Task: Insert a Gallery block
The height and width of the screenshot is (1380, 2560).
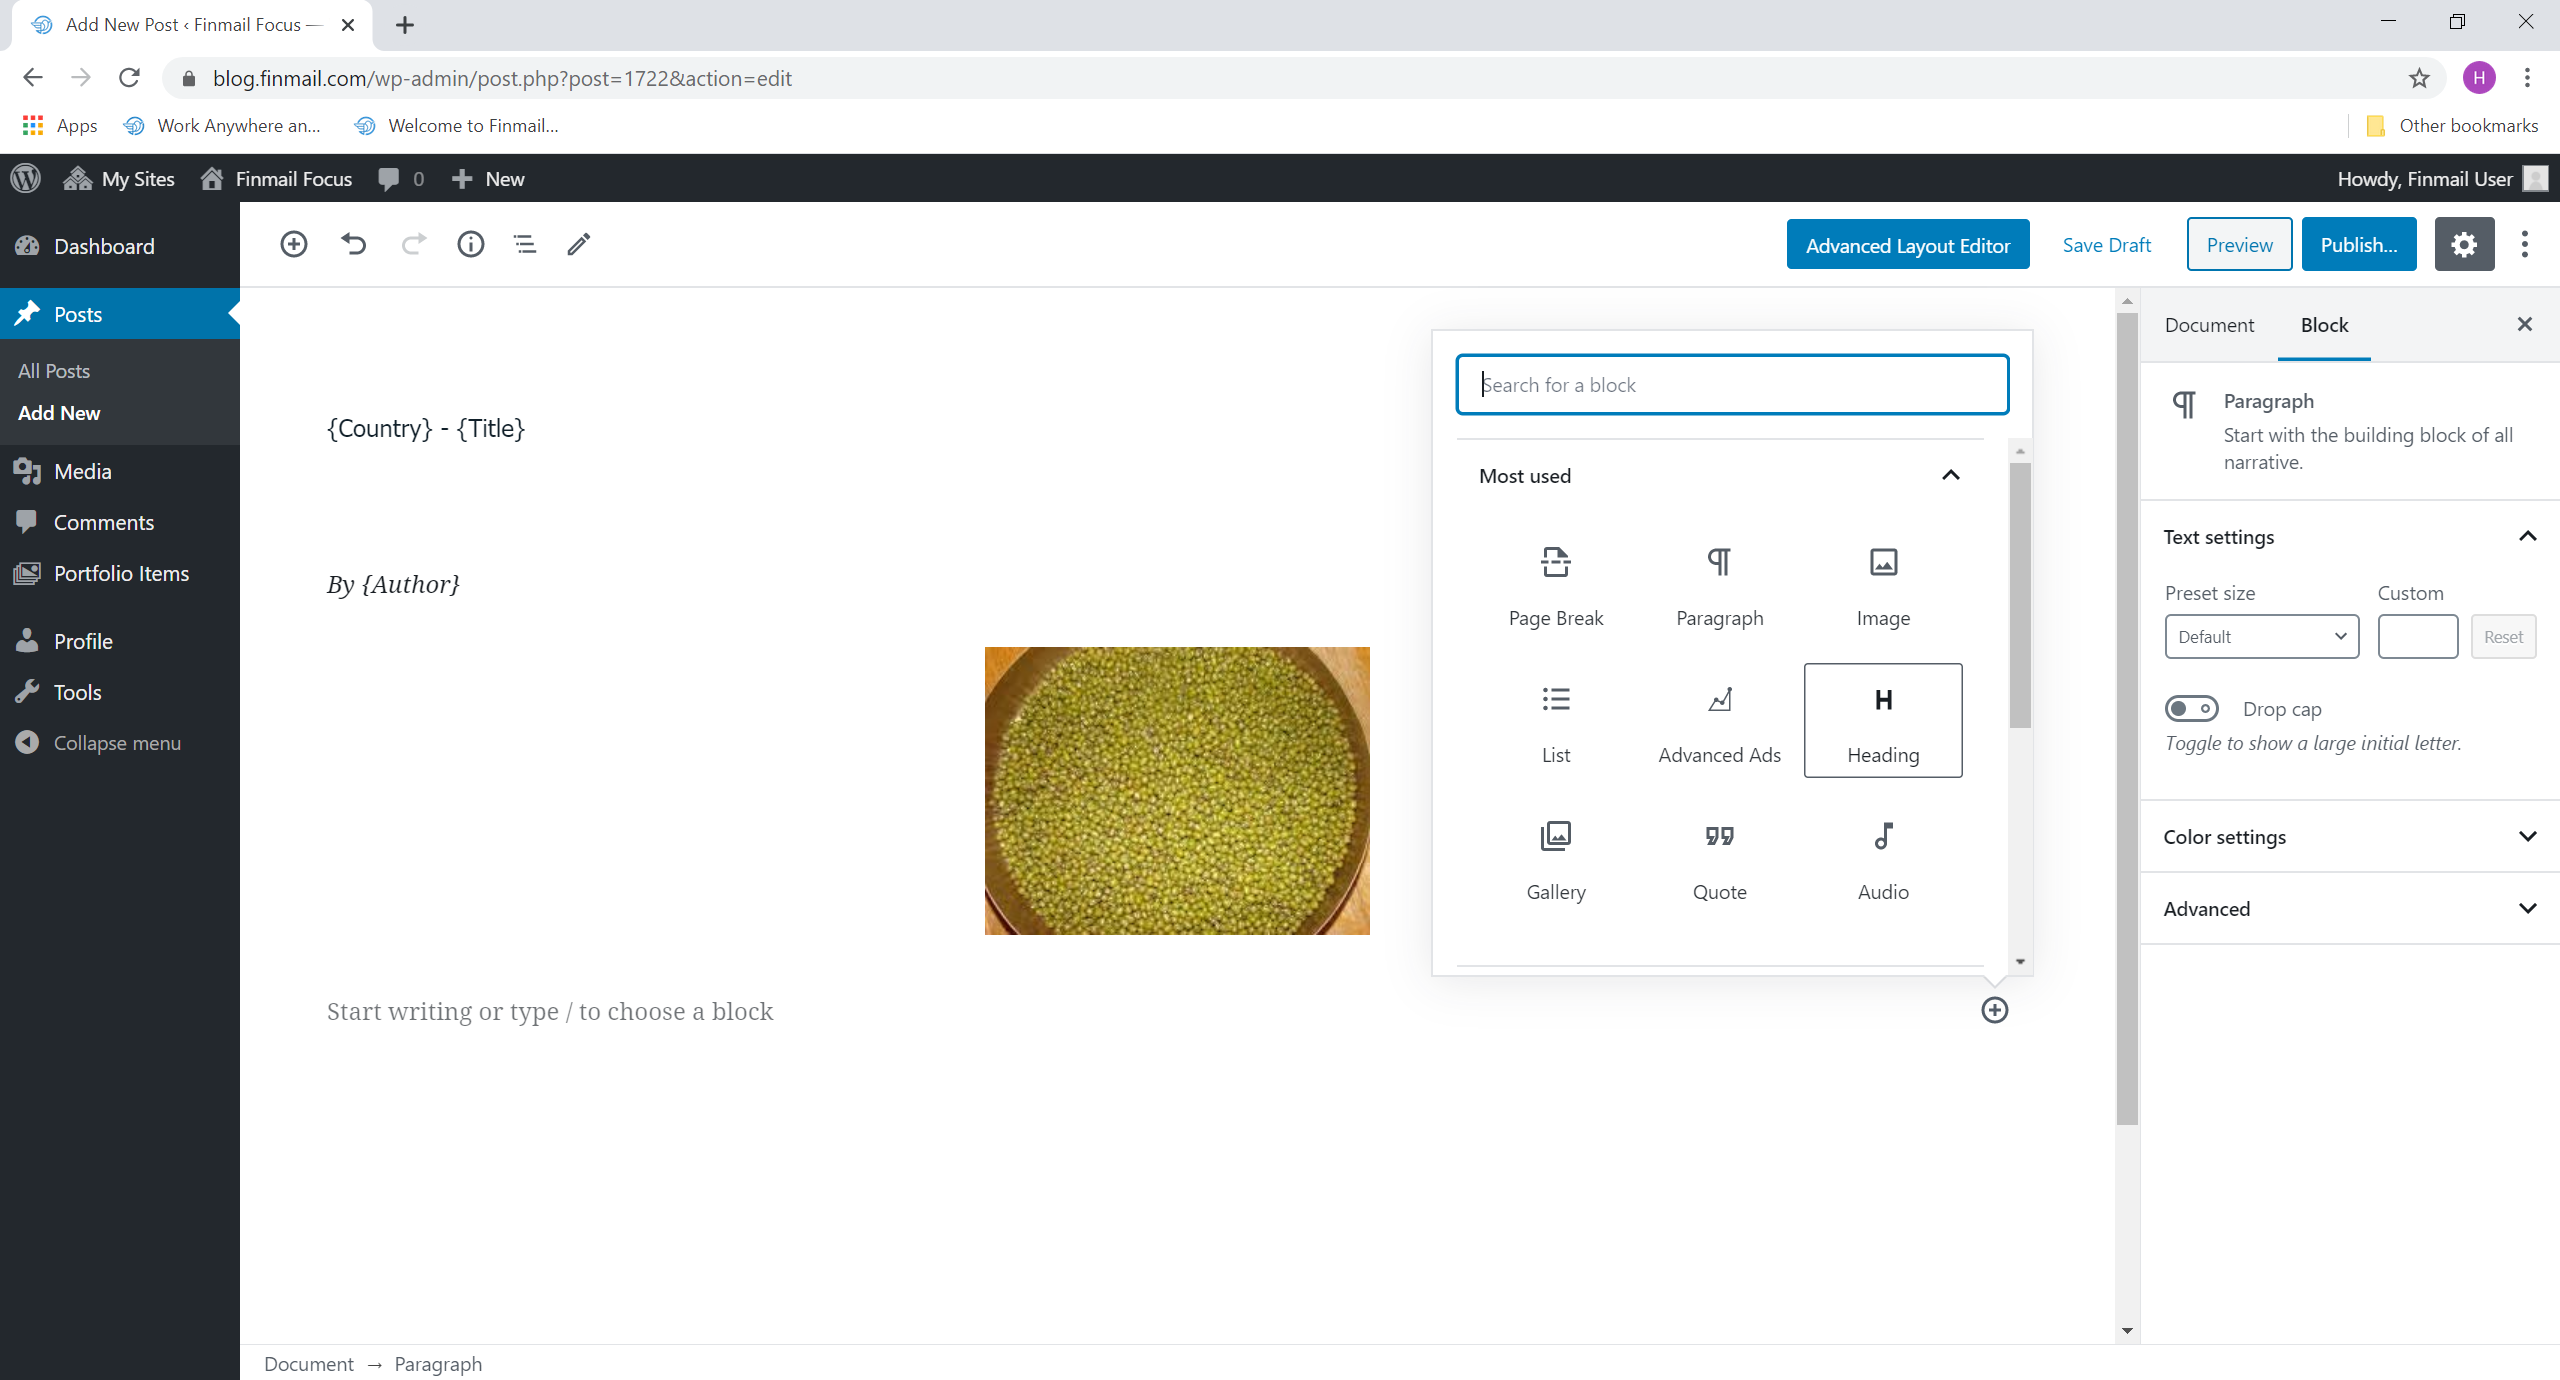Action: (x=1556, y=857)
